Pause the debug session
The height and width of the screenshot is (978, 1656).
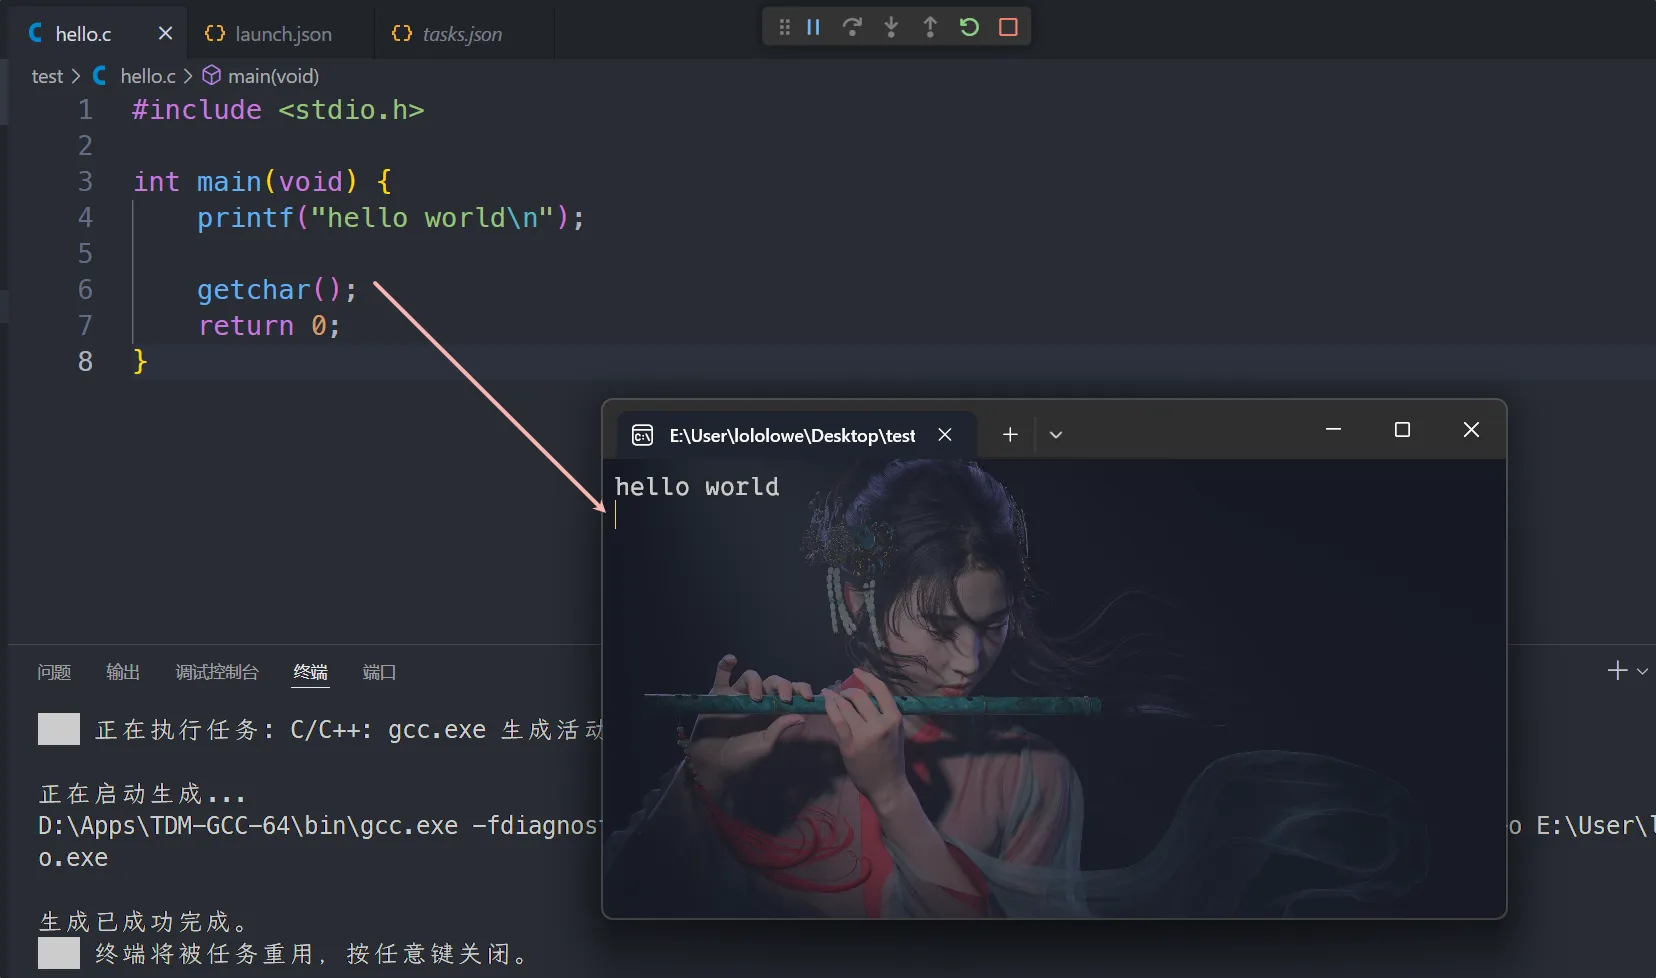click(x=813, y=27)
